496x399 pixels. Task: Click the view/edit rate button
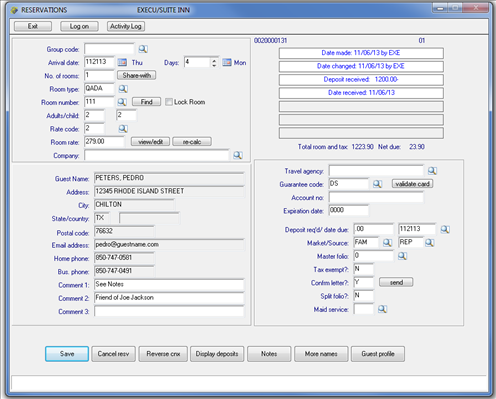pos(150,142)
